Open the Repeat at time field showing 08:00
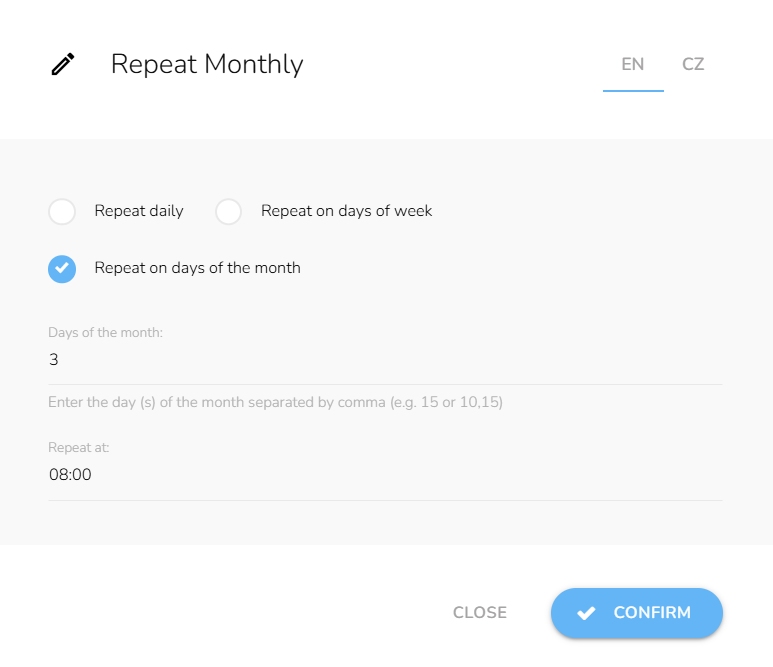Image resolution: width=773 pixels, height=667 pixels. (x=385, y=475)
